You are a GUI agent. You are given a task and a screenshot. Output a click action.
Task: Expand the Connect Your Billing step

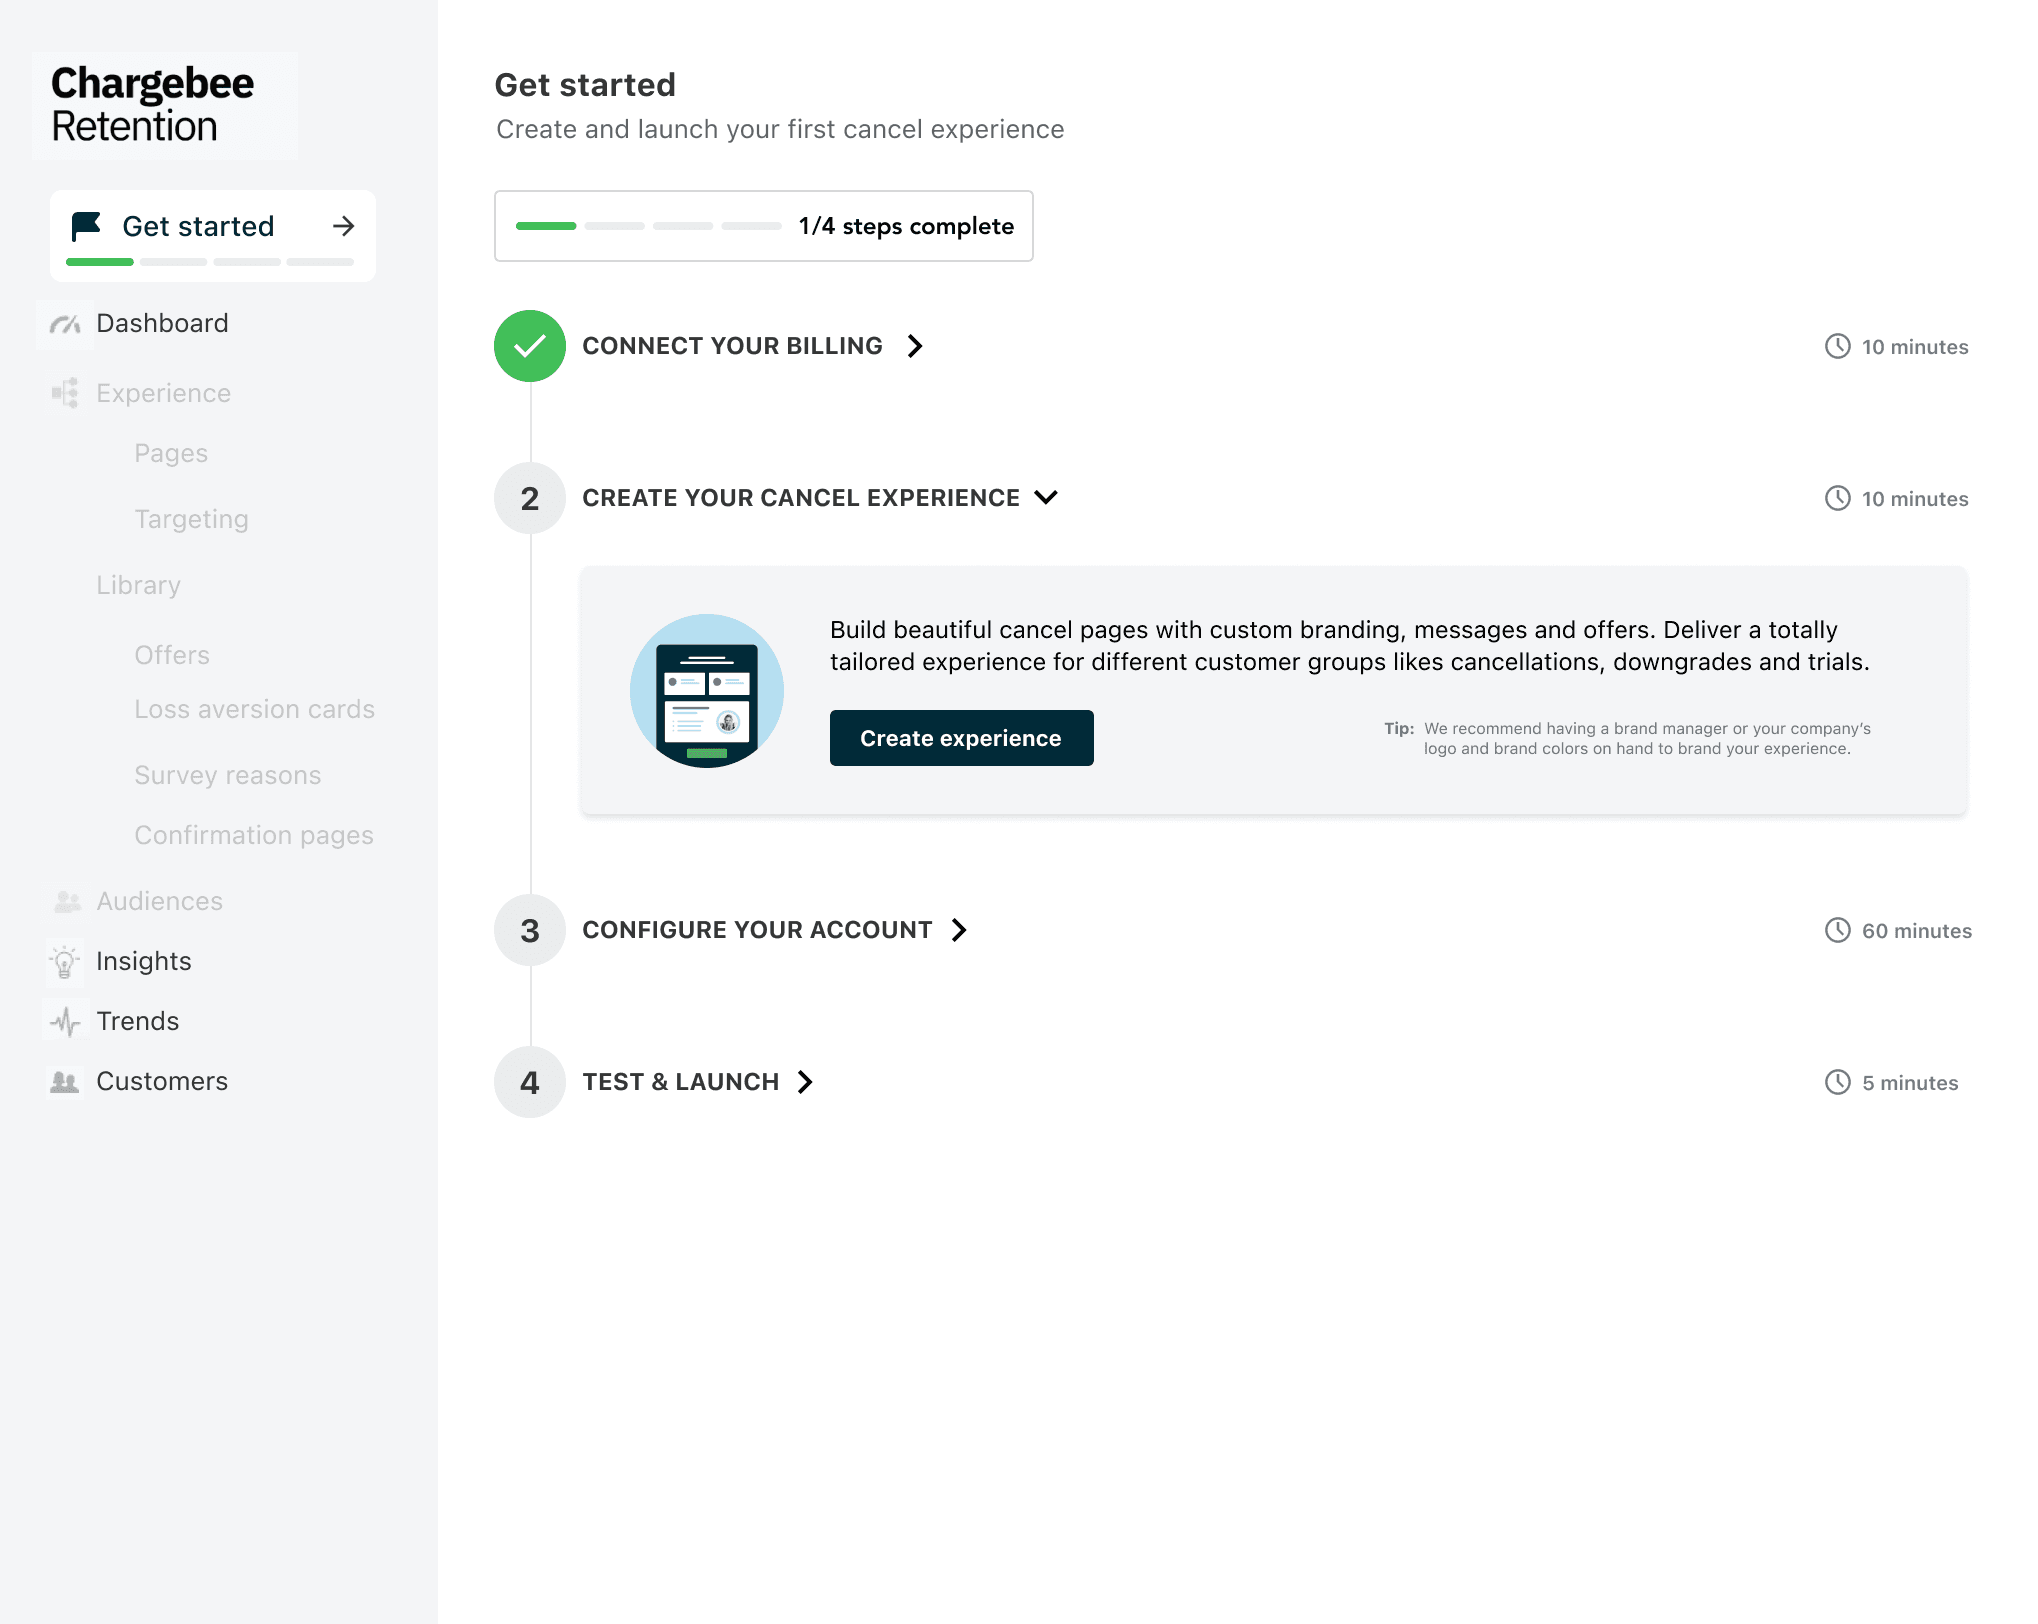pos(914,346)
